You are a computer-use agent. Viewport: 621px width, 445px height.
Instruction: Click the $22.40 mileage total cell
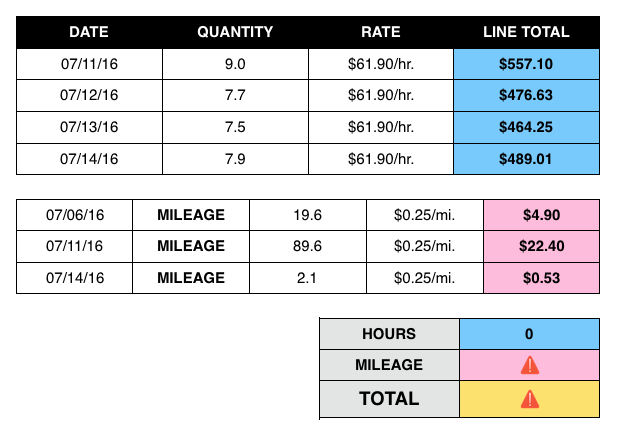pyautogui.click(x=540, y=246)
